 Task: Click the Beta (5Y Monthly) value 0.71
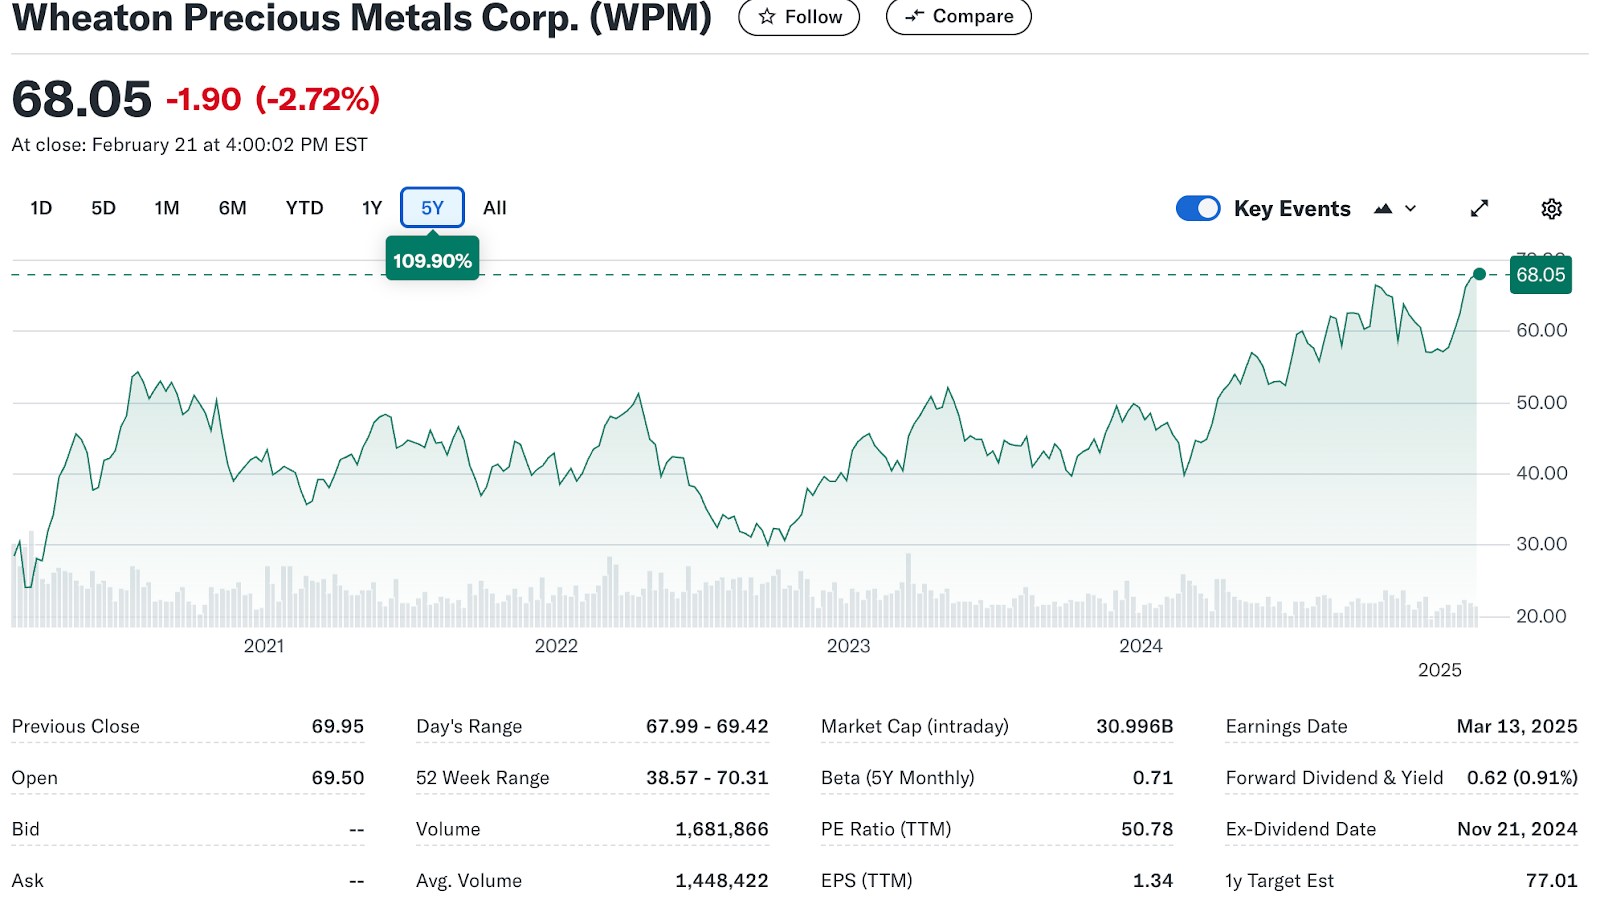click(x=1153, y=777)
